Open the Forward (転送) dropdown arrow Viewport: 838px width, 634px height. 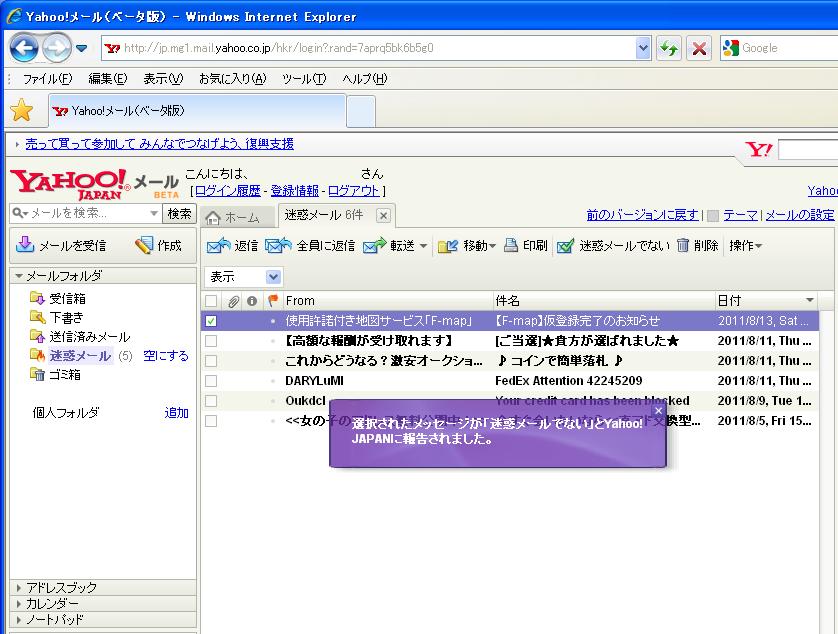tap(423, 246)
